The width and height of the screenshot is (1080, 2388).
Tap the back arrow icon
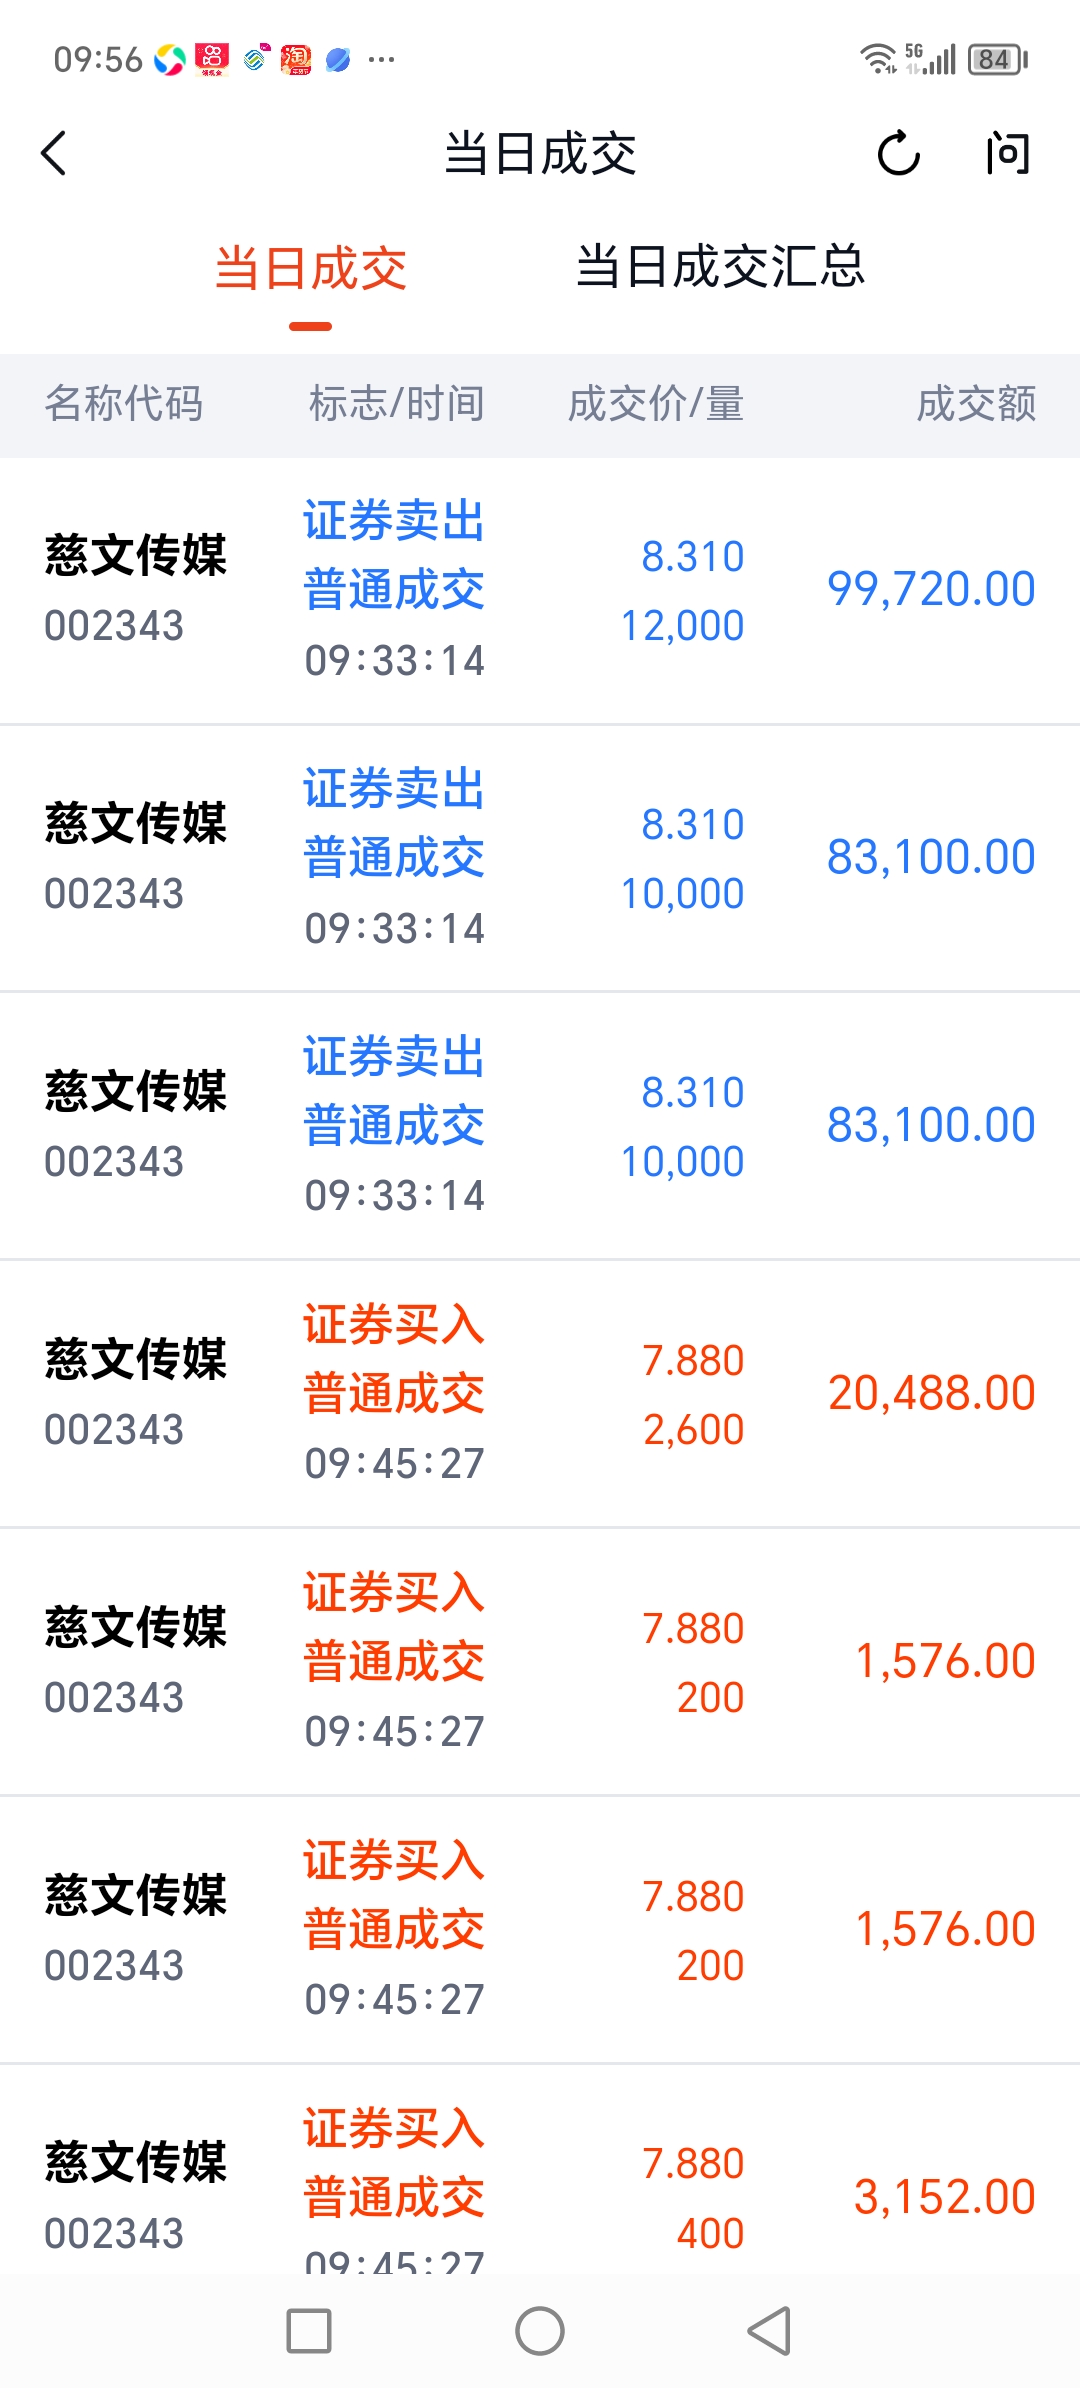pos(55,154)
